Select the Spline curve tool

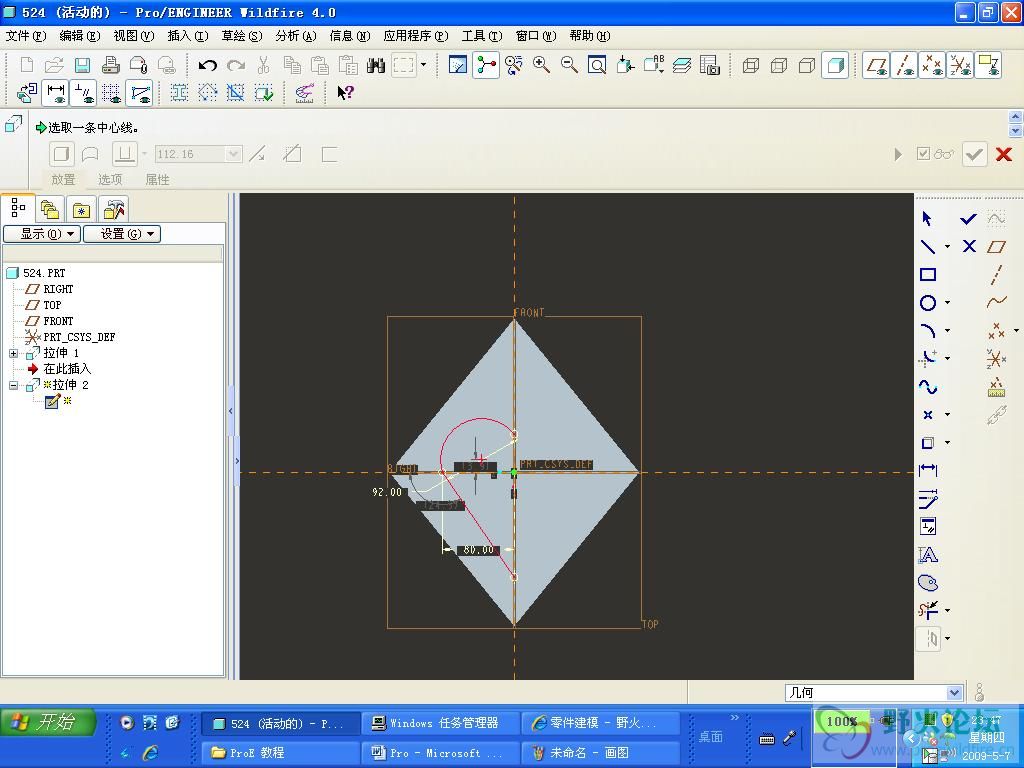pos(927,387)
